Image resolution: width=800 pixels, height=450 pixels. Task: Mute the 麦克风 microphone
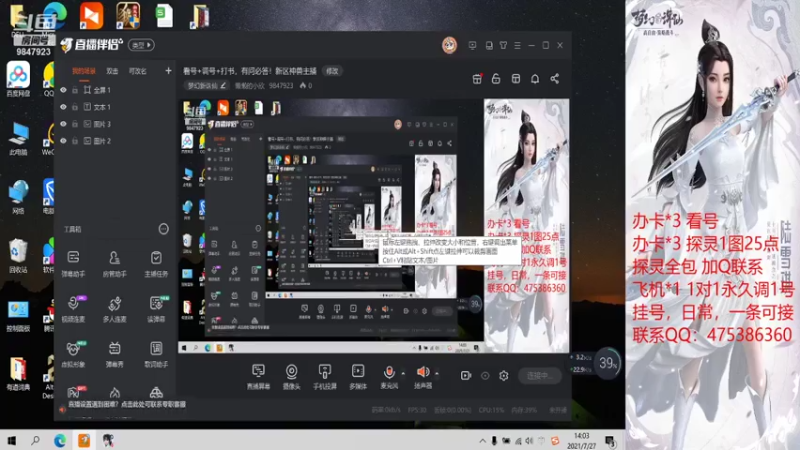389,377
